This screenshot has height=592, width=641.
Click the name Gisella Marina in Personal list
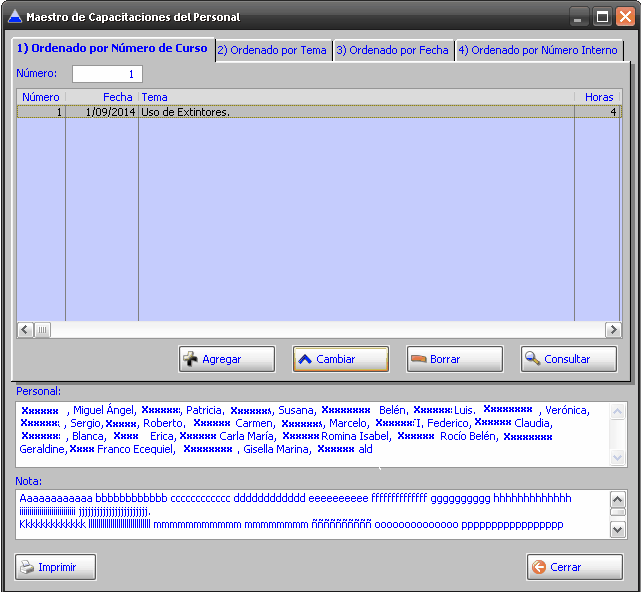[x=276, y=449]
